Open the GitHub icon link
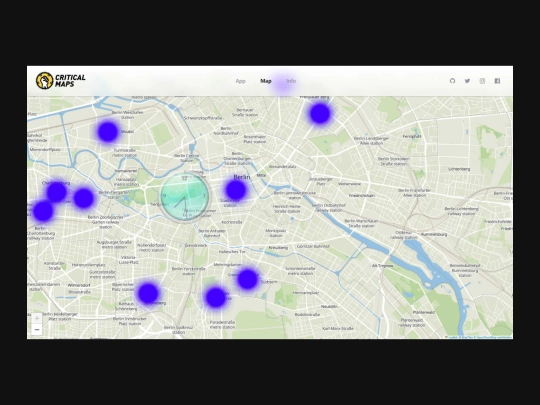Screen dimensions: 540x405 (452, 81)
